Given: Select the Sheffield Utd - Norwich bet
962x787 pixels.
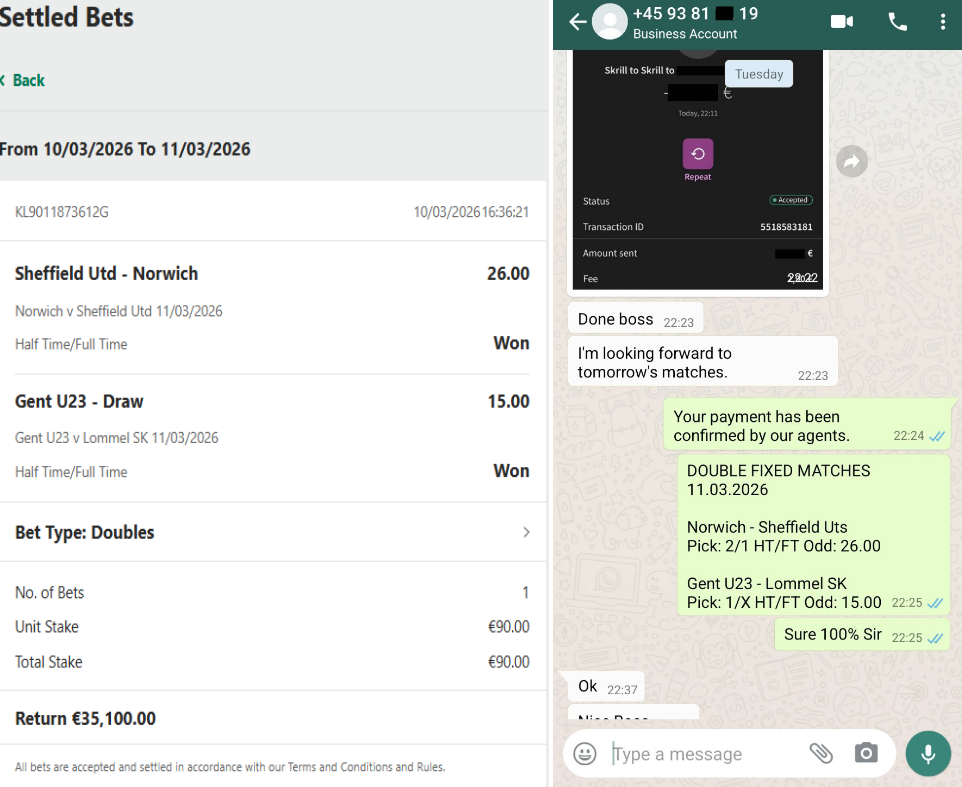Looking at the screenshot, I should [x=272, y=308].
